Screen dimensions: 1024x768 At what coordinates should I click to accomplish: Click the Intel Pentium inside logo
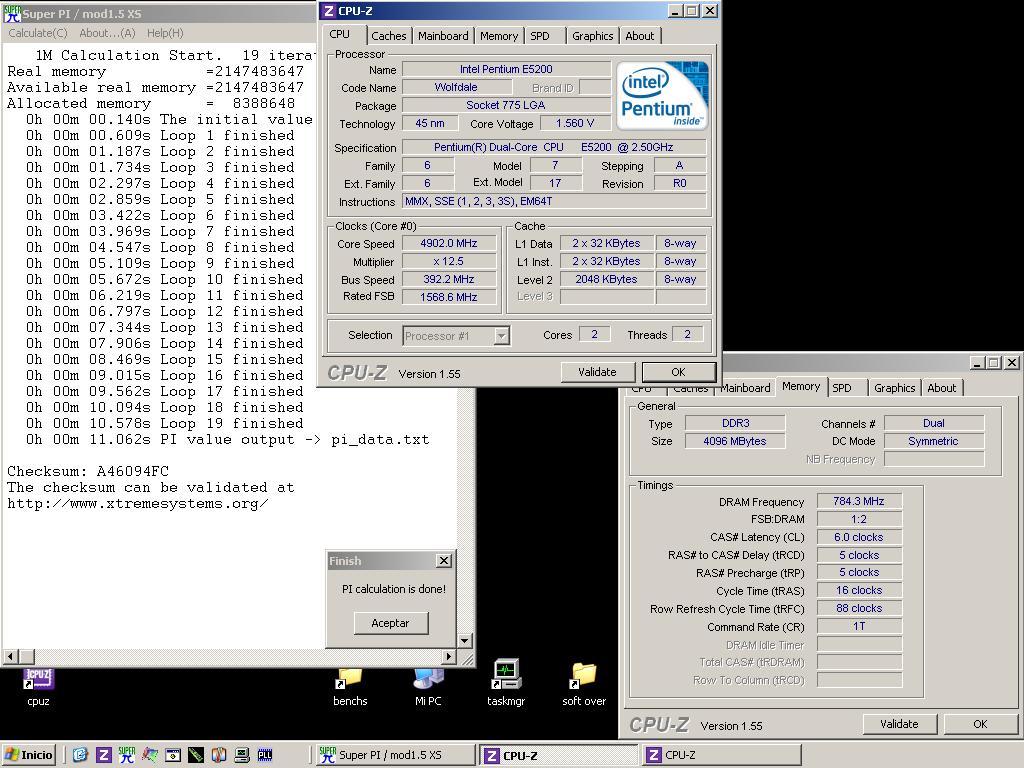click(662, 95)
